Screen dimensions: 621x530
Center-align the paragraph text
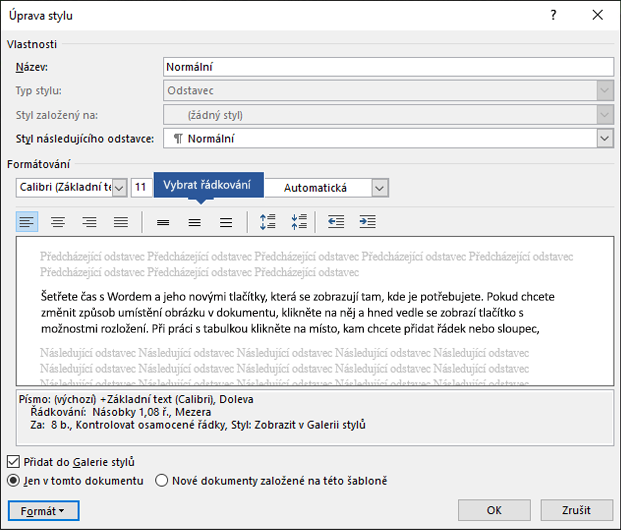(x=58, y=221)
